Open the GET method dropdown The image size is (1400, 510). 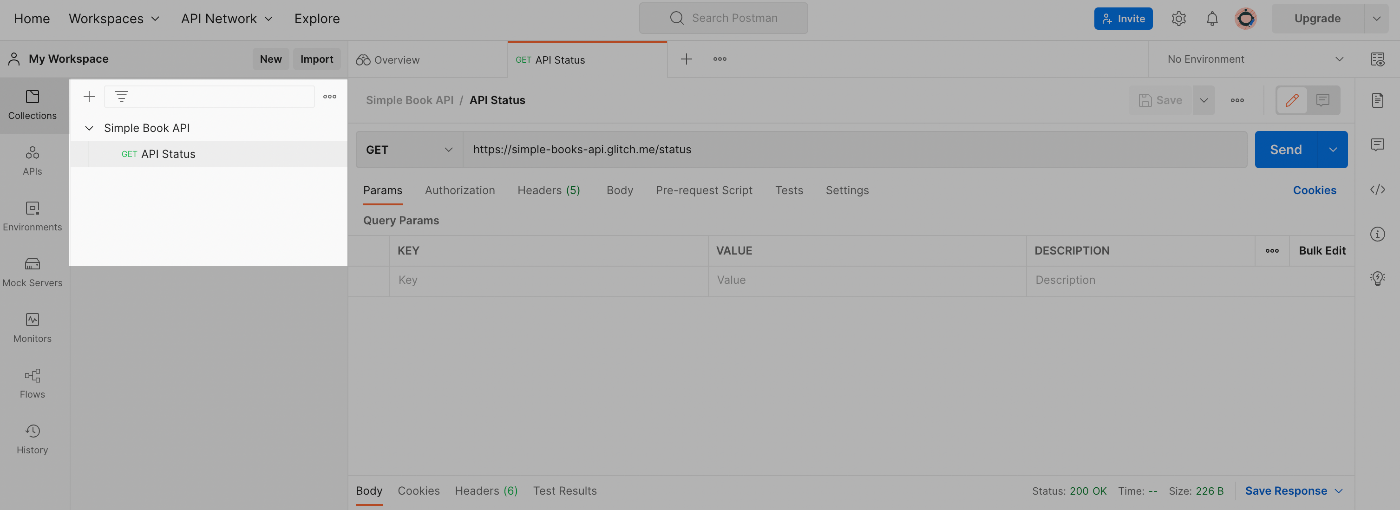pos(409,150)
